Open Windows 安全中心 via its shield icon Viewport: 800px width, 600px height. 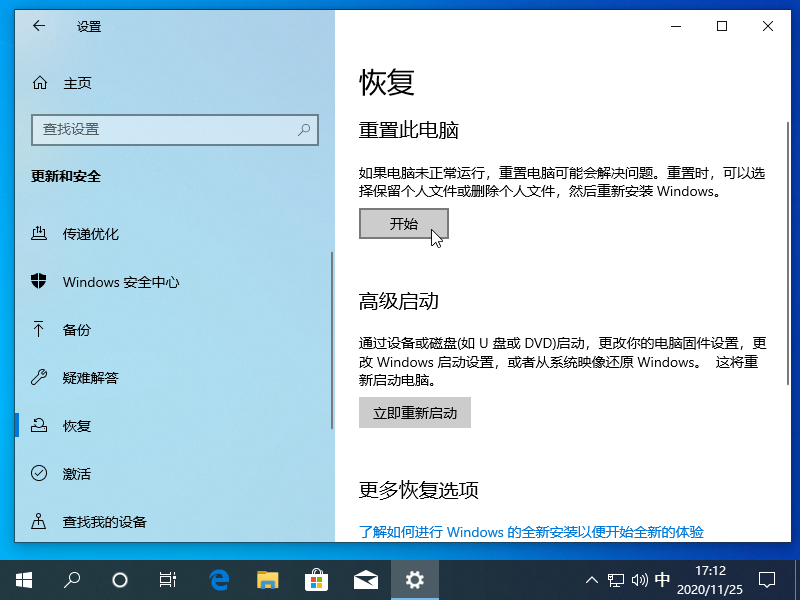pos(38,282)
